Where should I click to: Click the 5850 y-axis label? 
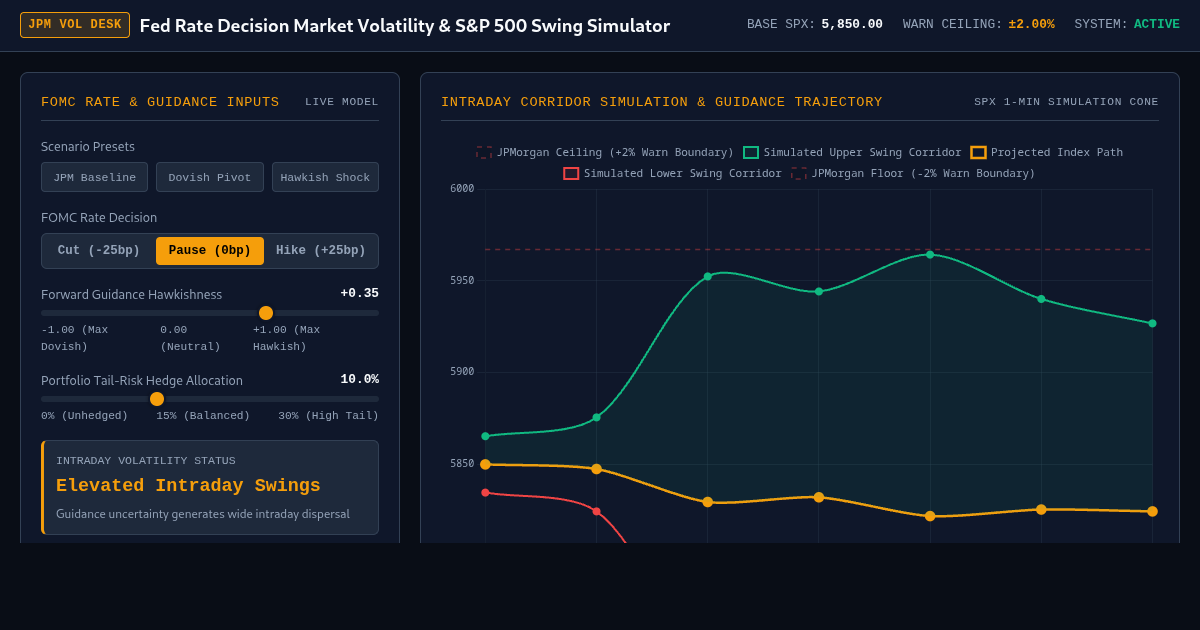click(462, 464)
